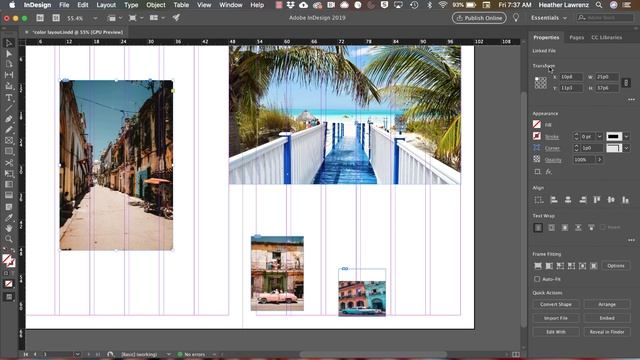Open the File menu
Screen dimensions: 640x360
[64, 5]
